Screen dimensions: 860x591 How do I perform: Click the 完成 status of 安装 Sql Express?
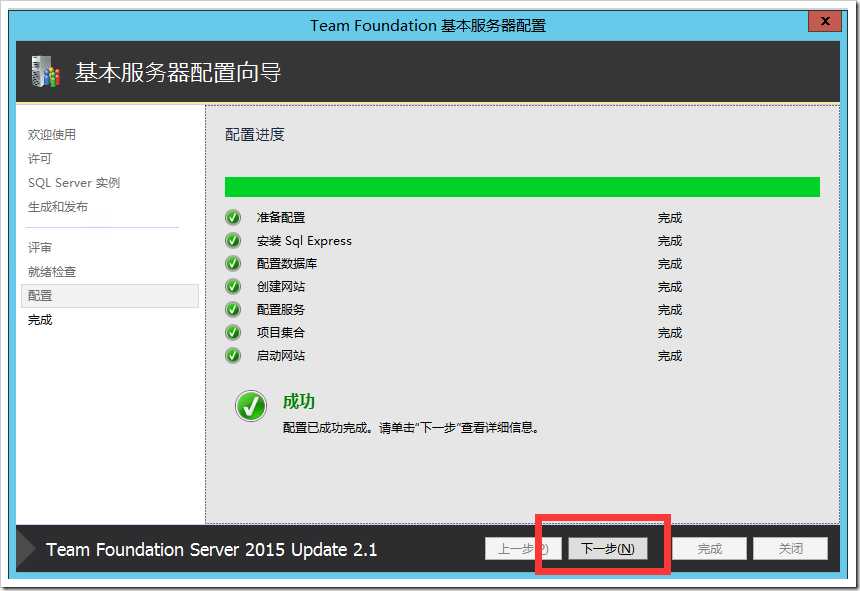point(670,241)
